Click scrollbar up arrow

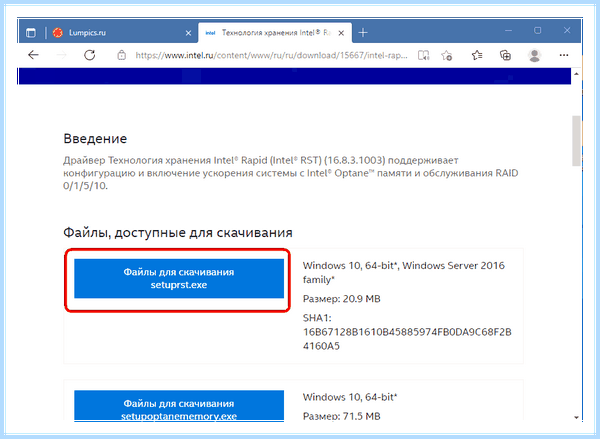pyautogui.click(x=576, y=74)
